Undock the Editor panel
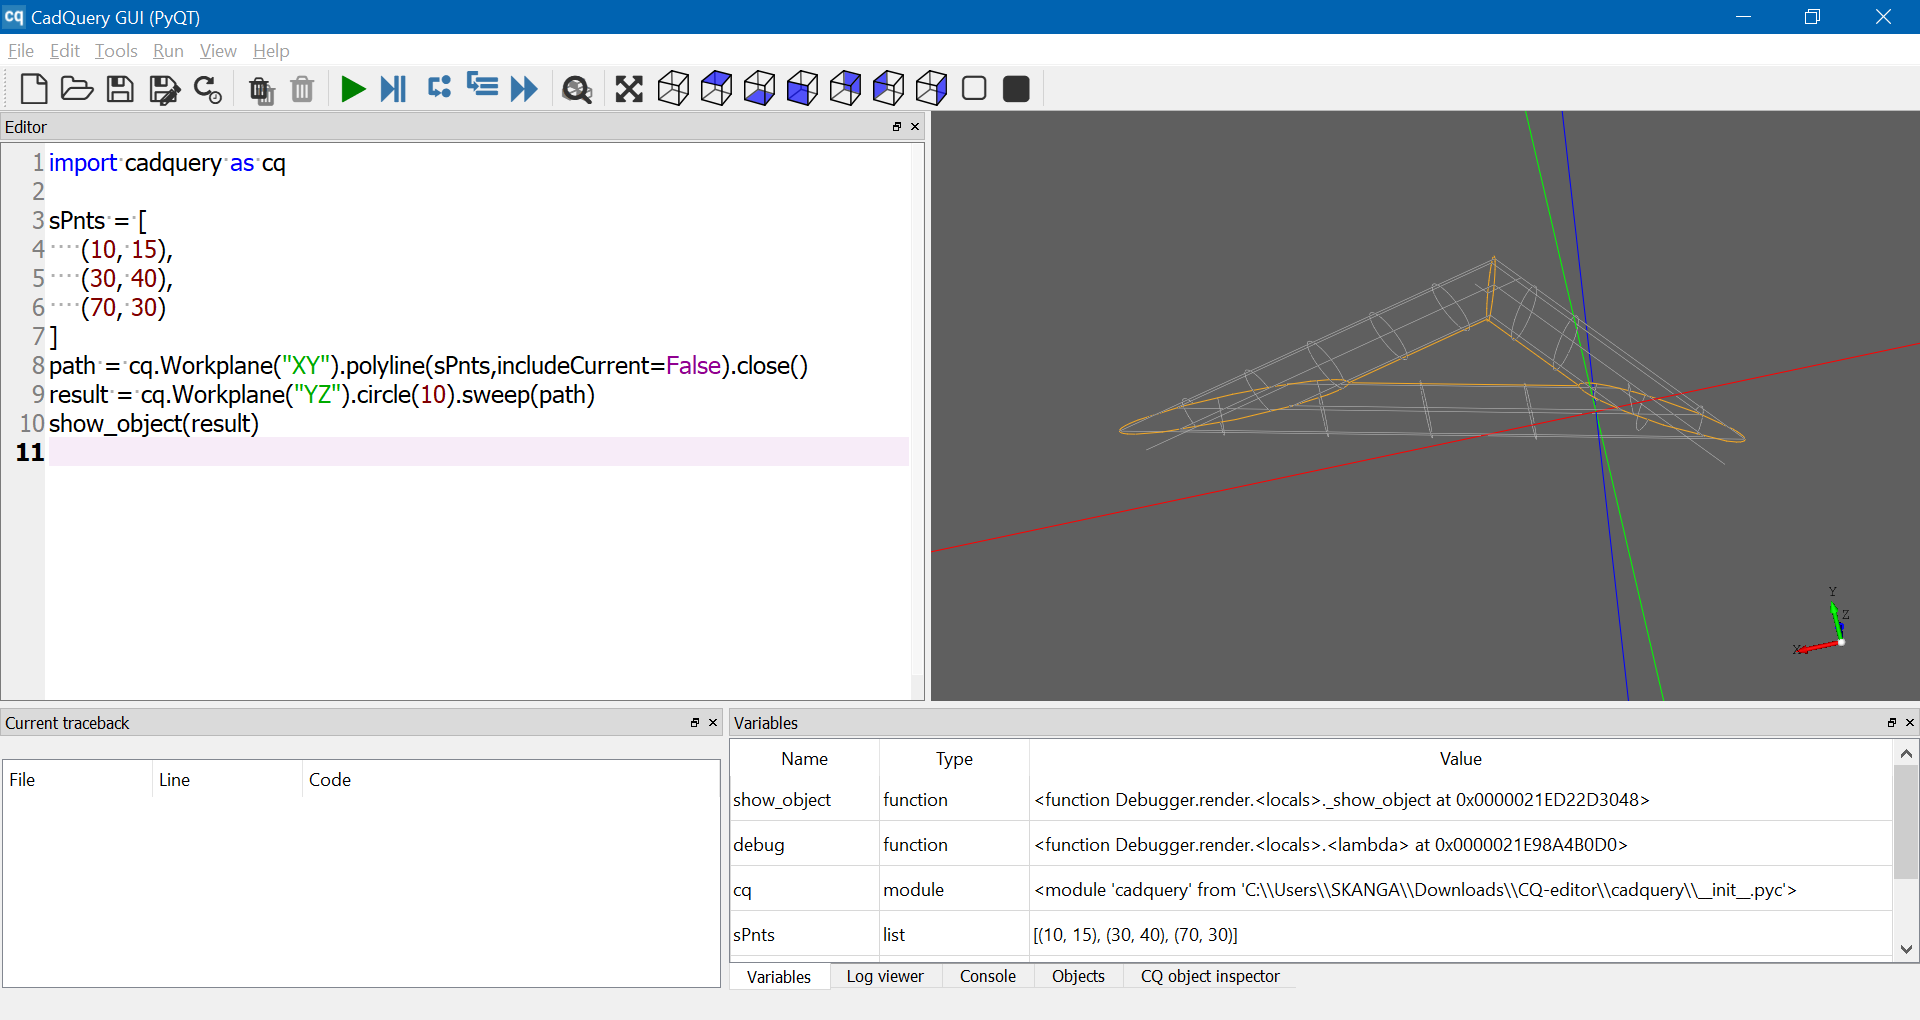1920x1020 pixels. pyautogui.click(x=897, y=127)
